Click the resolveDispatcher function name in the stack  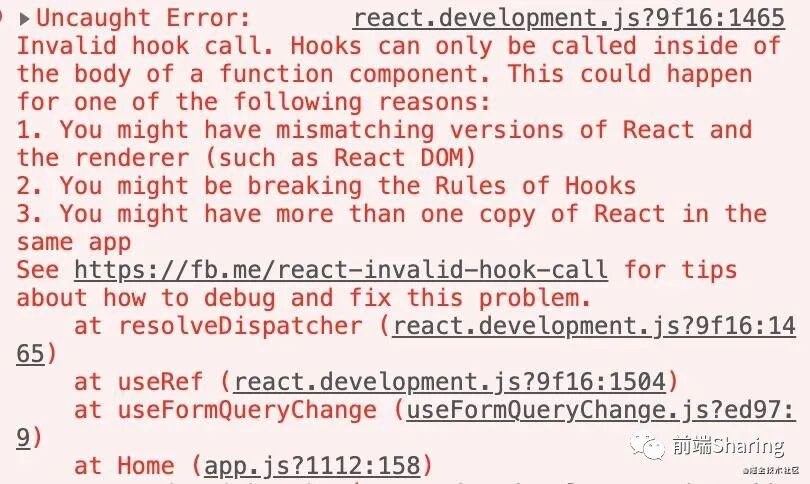(x=240, y=326)
